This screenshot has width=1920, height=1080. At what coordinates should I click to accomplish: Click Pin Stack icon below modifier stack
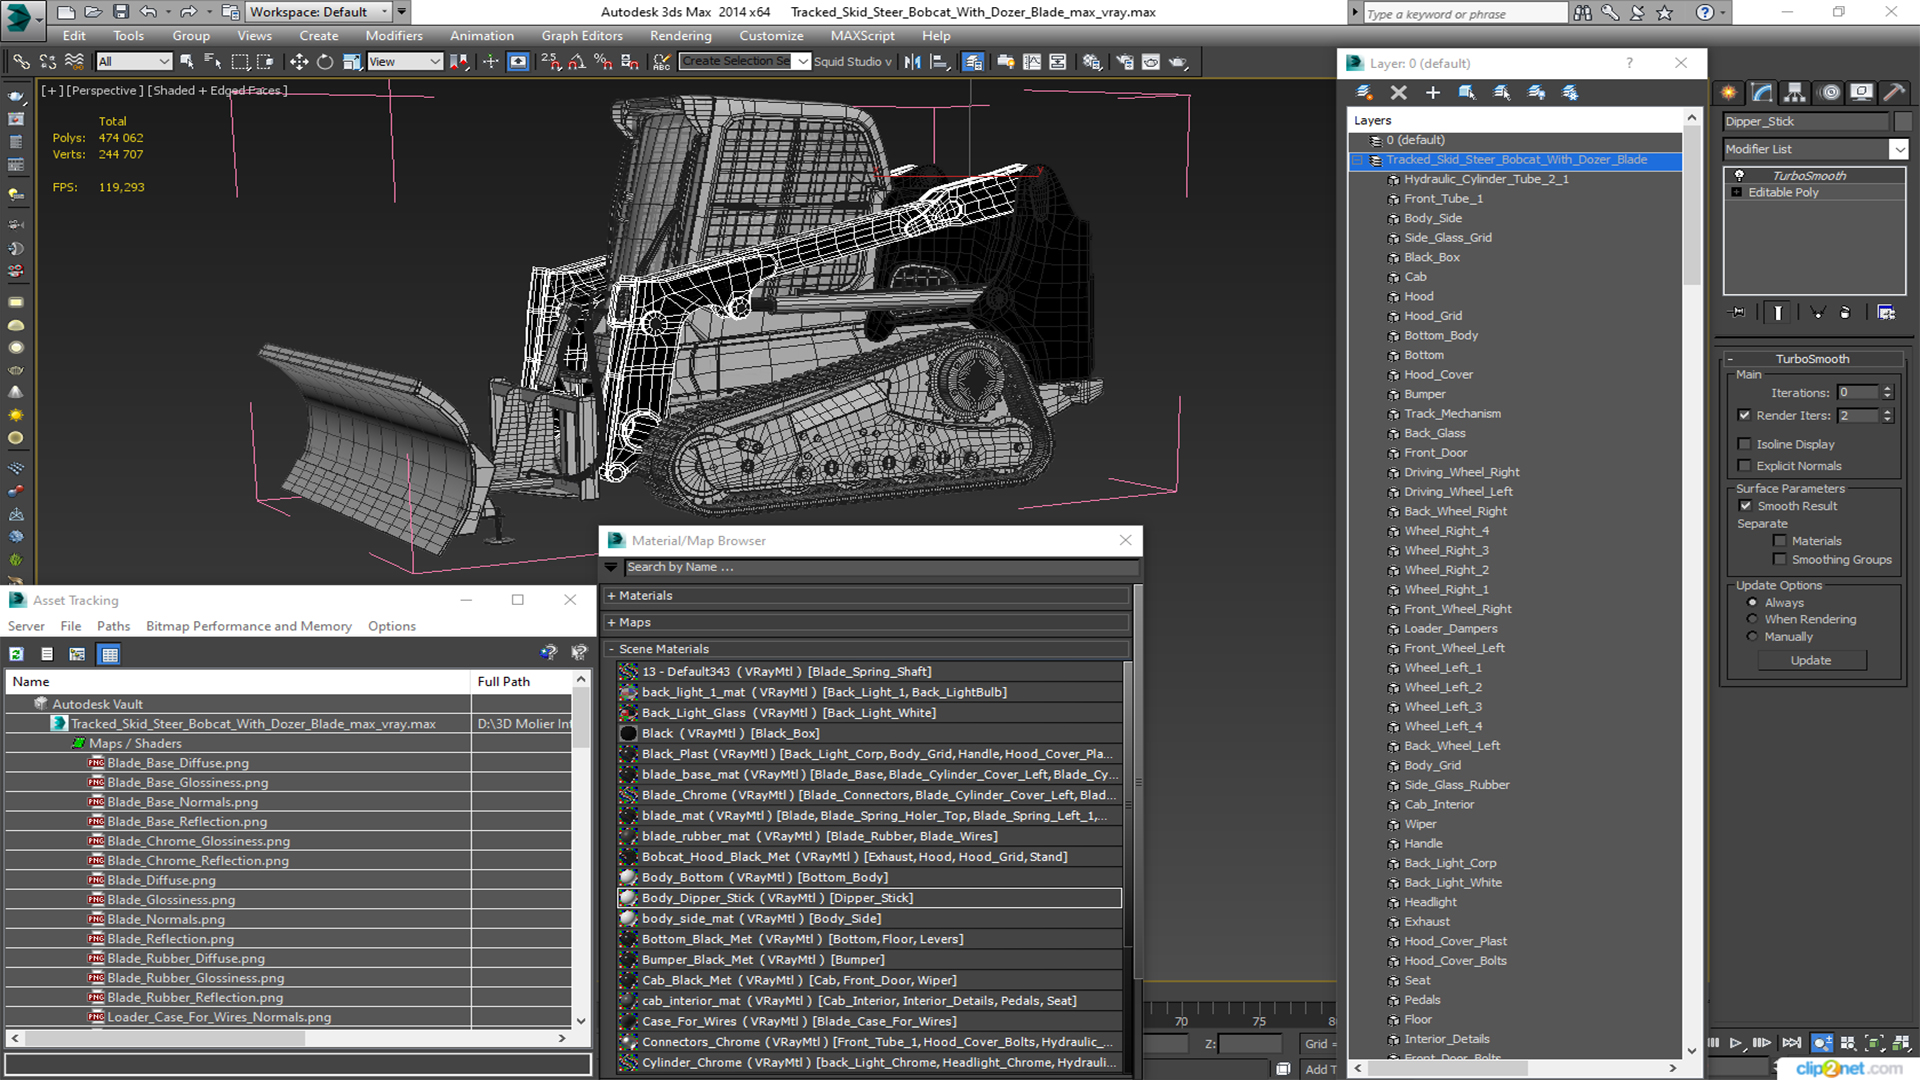tap(1738, 313)
